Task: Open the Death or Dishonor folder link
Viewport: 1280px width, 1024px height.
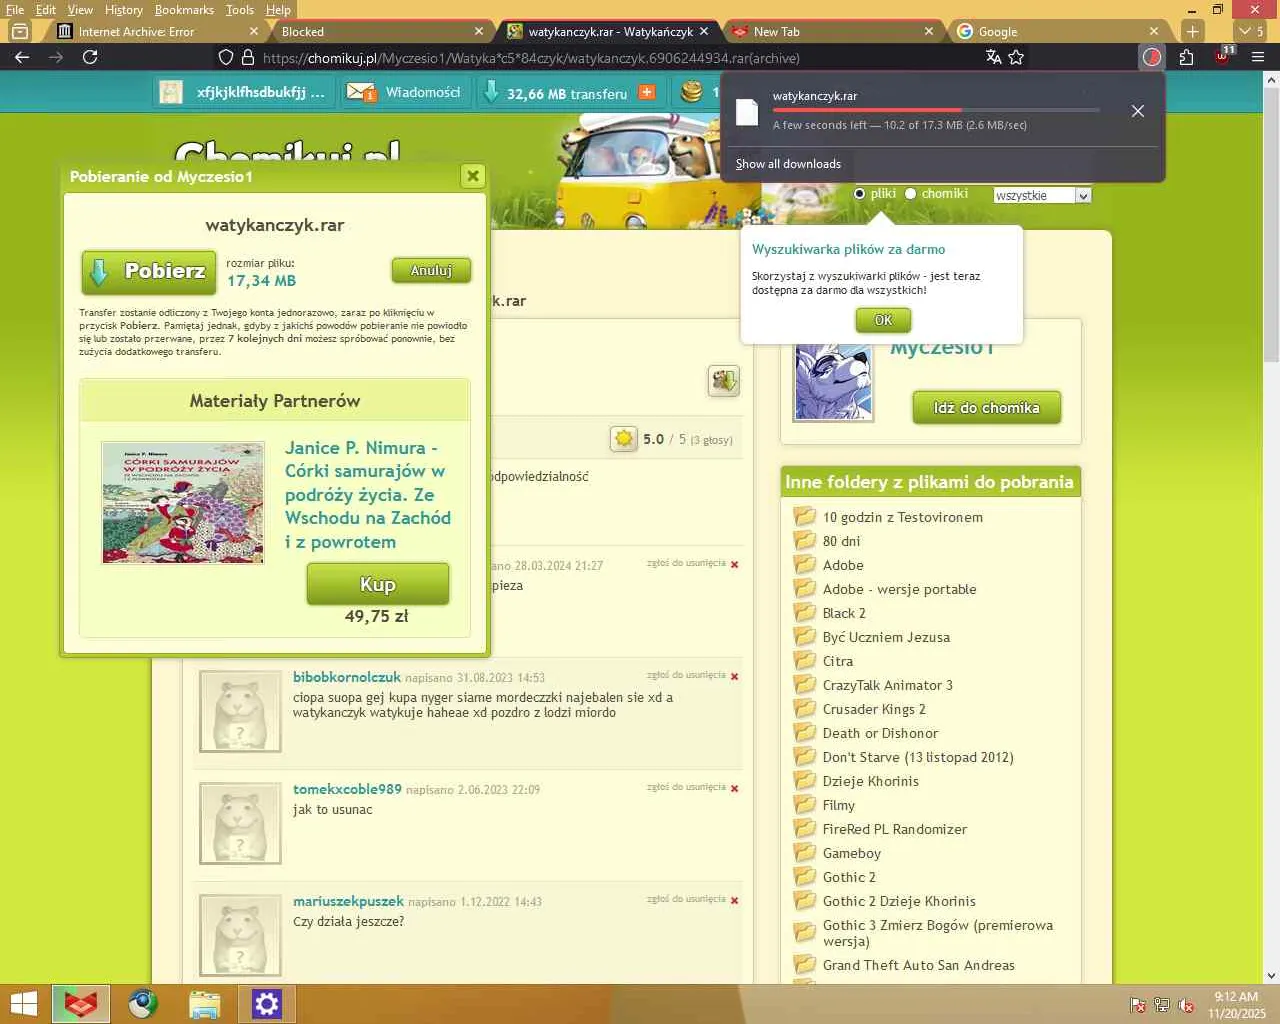Action: coord(880,733)
